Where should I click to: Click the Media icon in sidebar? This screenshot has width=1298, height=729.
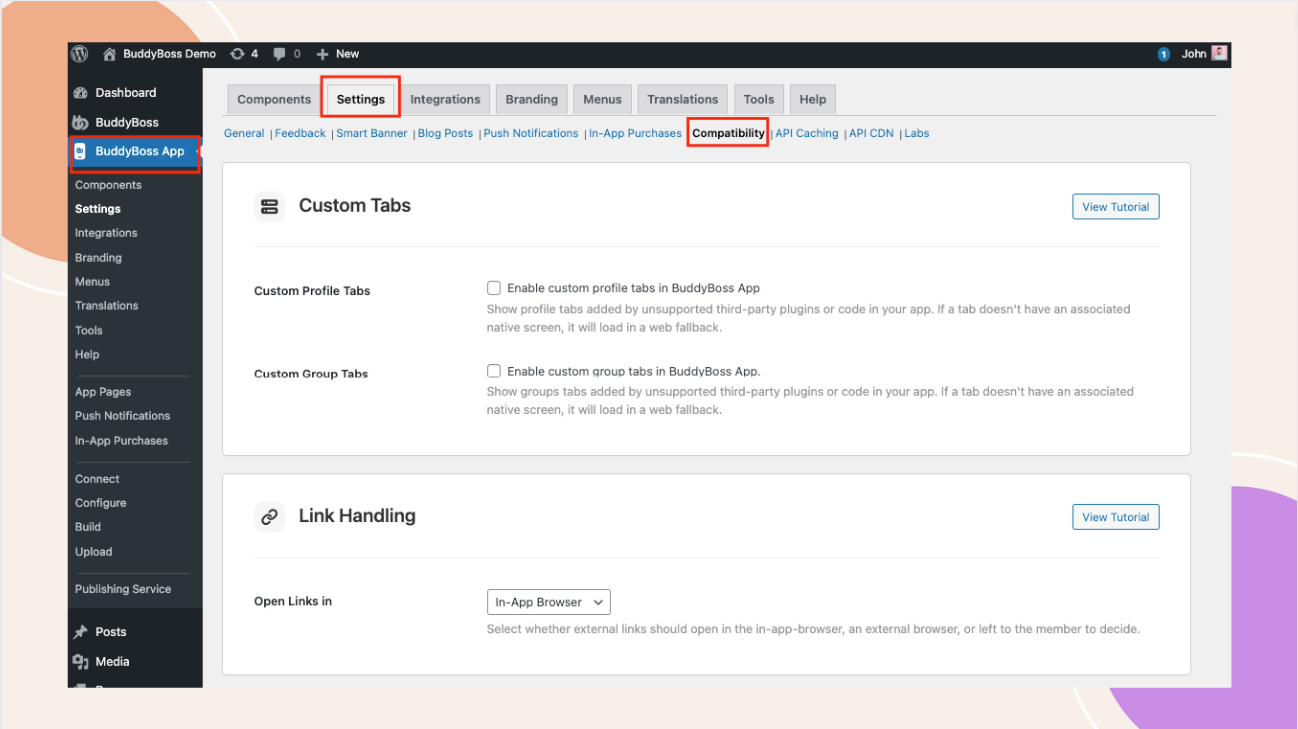[x=81, y=662]
